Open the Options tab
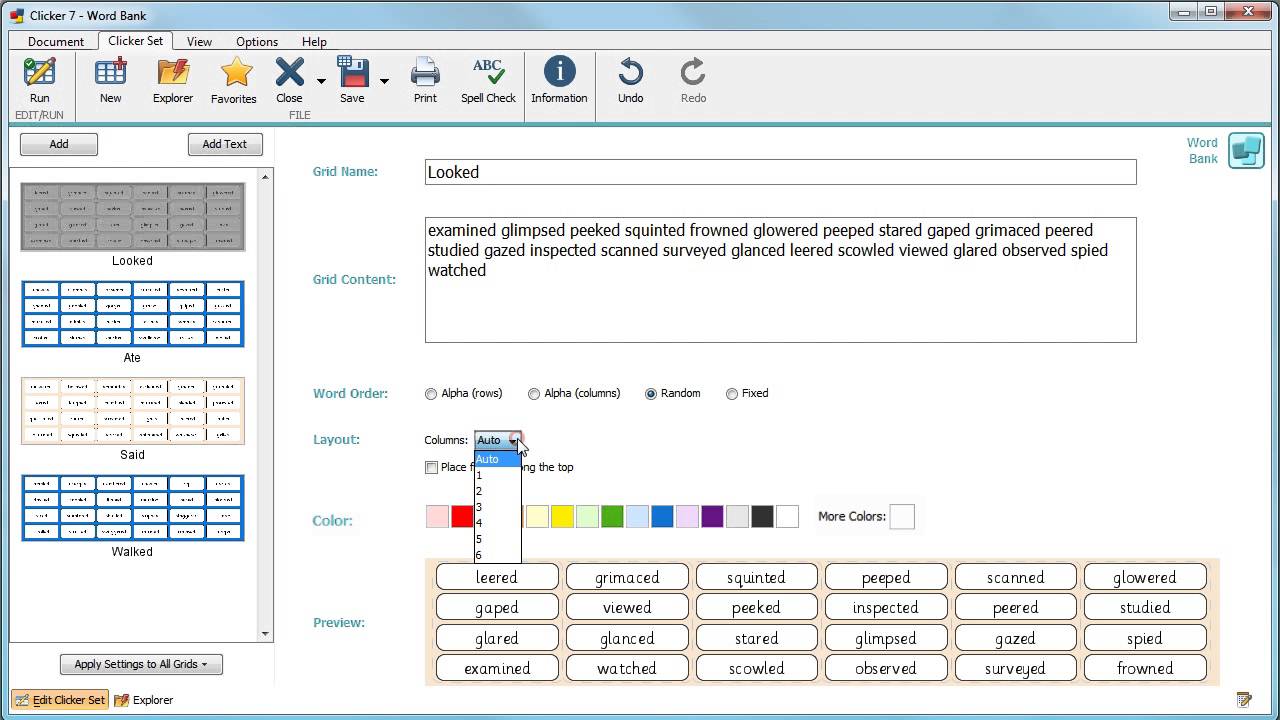 [257, 42]
